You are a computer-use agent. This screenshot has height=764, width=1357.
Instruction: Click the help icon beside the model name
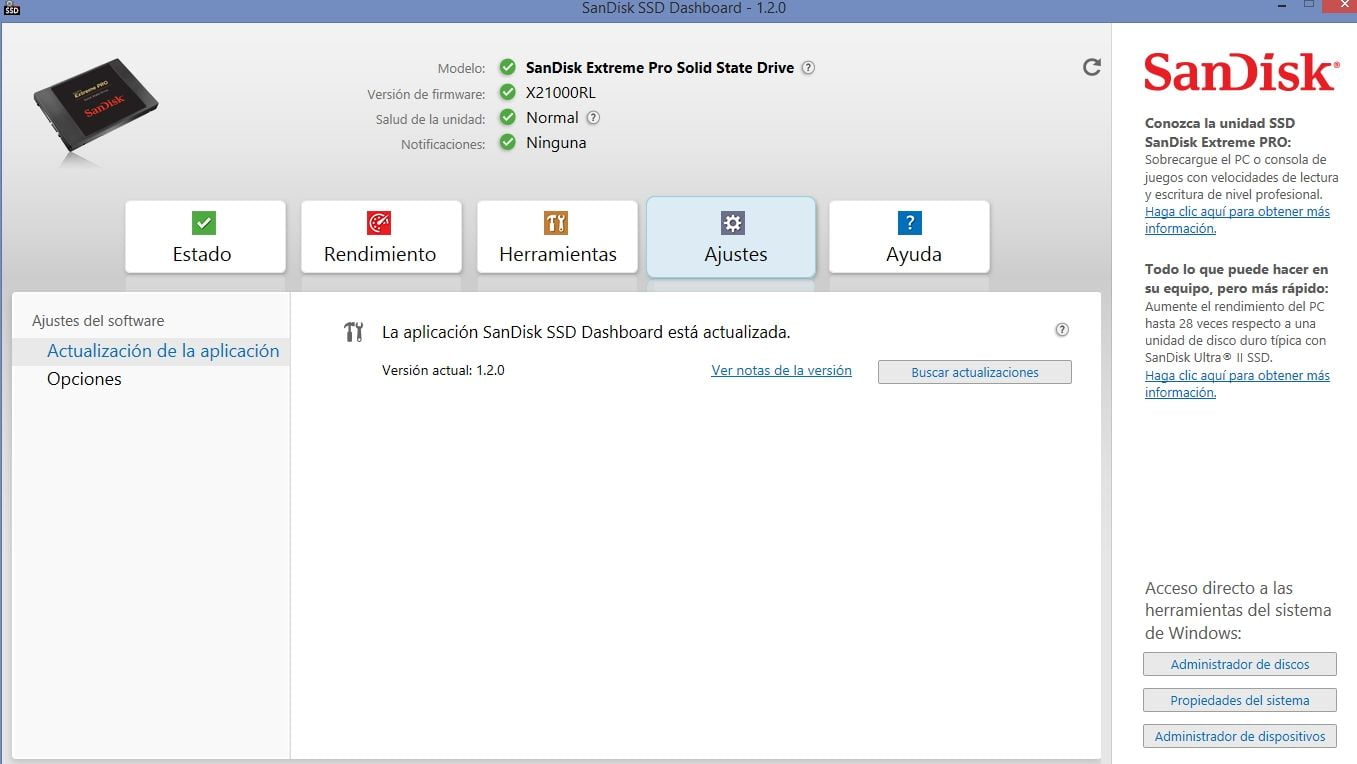[x=808, y=68]
